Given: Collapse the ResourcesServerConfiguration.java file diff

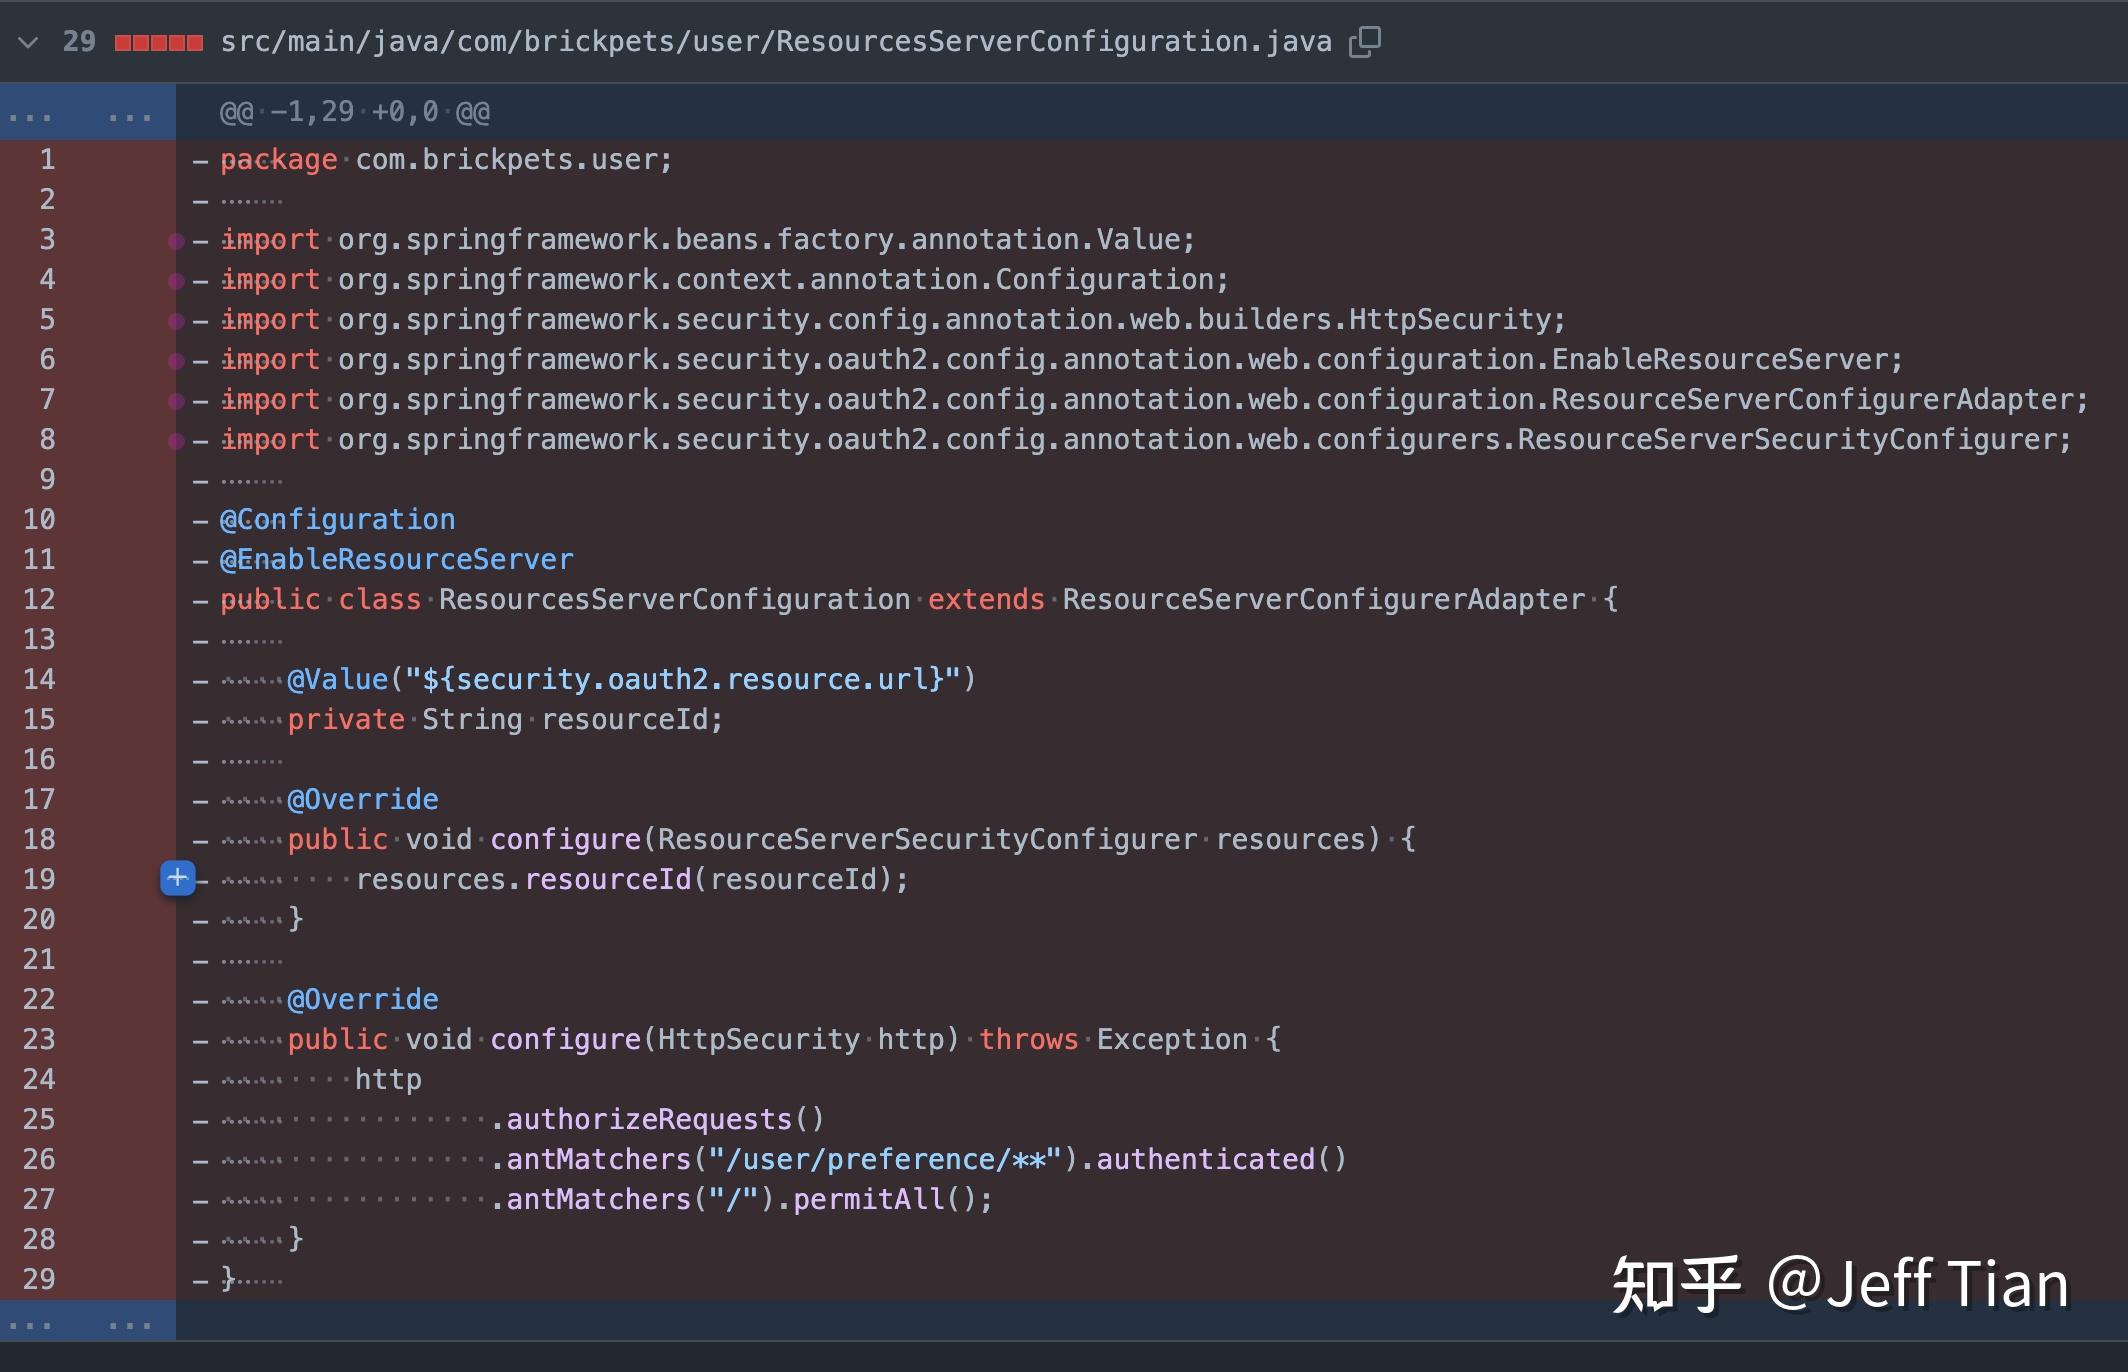Looking at the screenshot, I should click(x=28, y=42).
